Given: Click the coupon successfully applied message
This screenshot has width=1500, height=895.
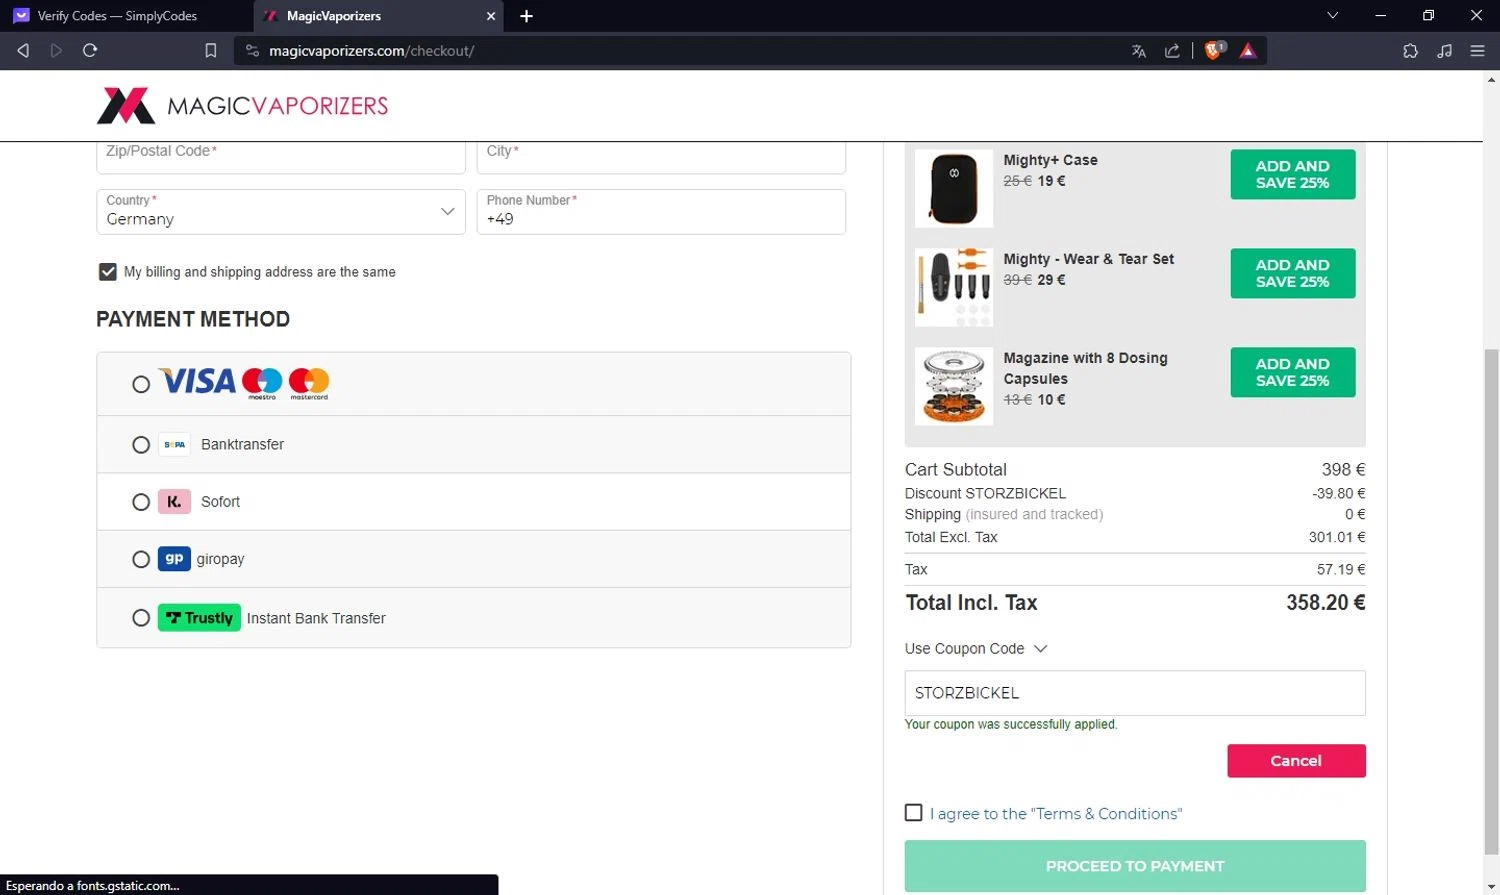Looking at the screenshot, I should click(x=1011, y=725).
